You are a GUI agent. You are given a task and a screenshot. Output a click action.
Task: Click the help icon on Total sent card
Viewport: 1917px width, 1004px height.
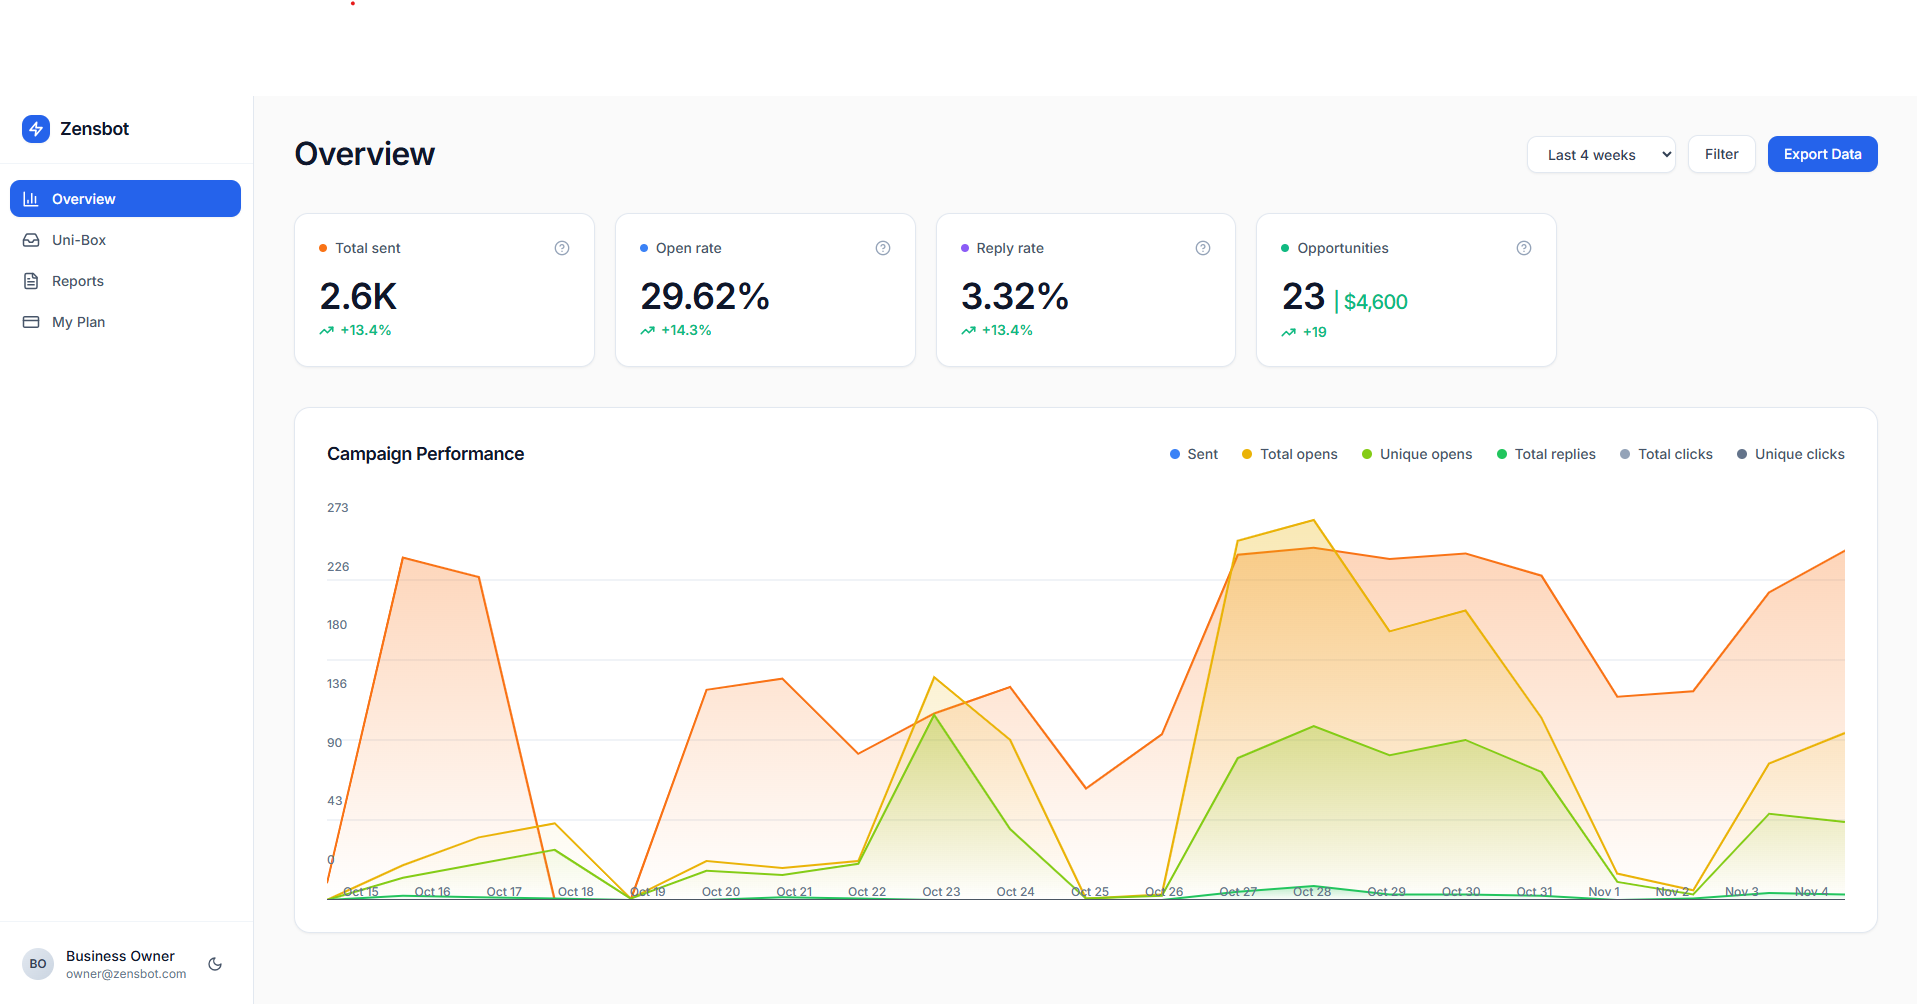tap(562, 247)
